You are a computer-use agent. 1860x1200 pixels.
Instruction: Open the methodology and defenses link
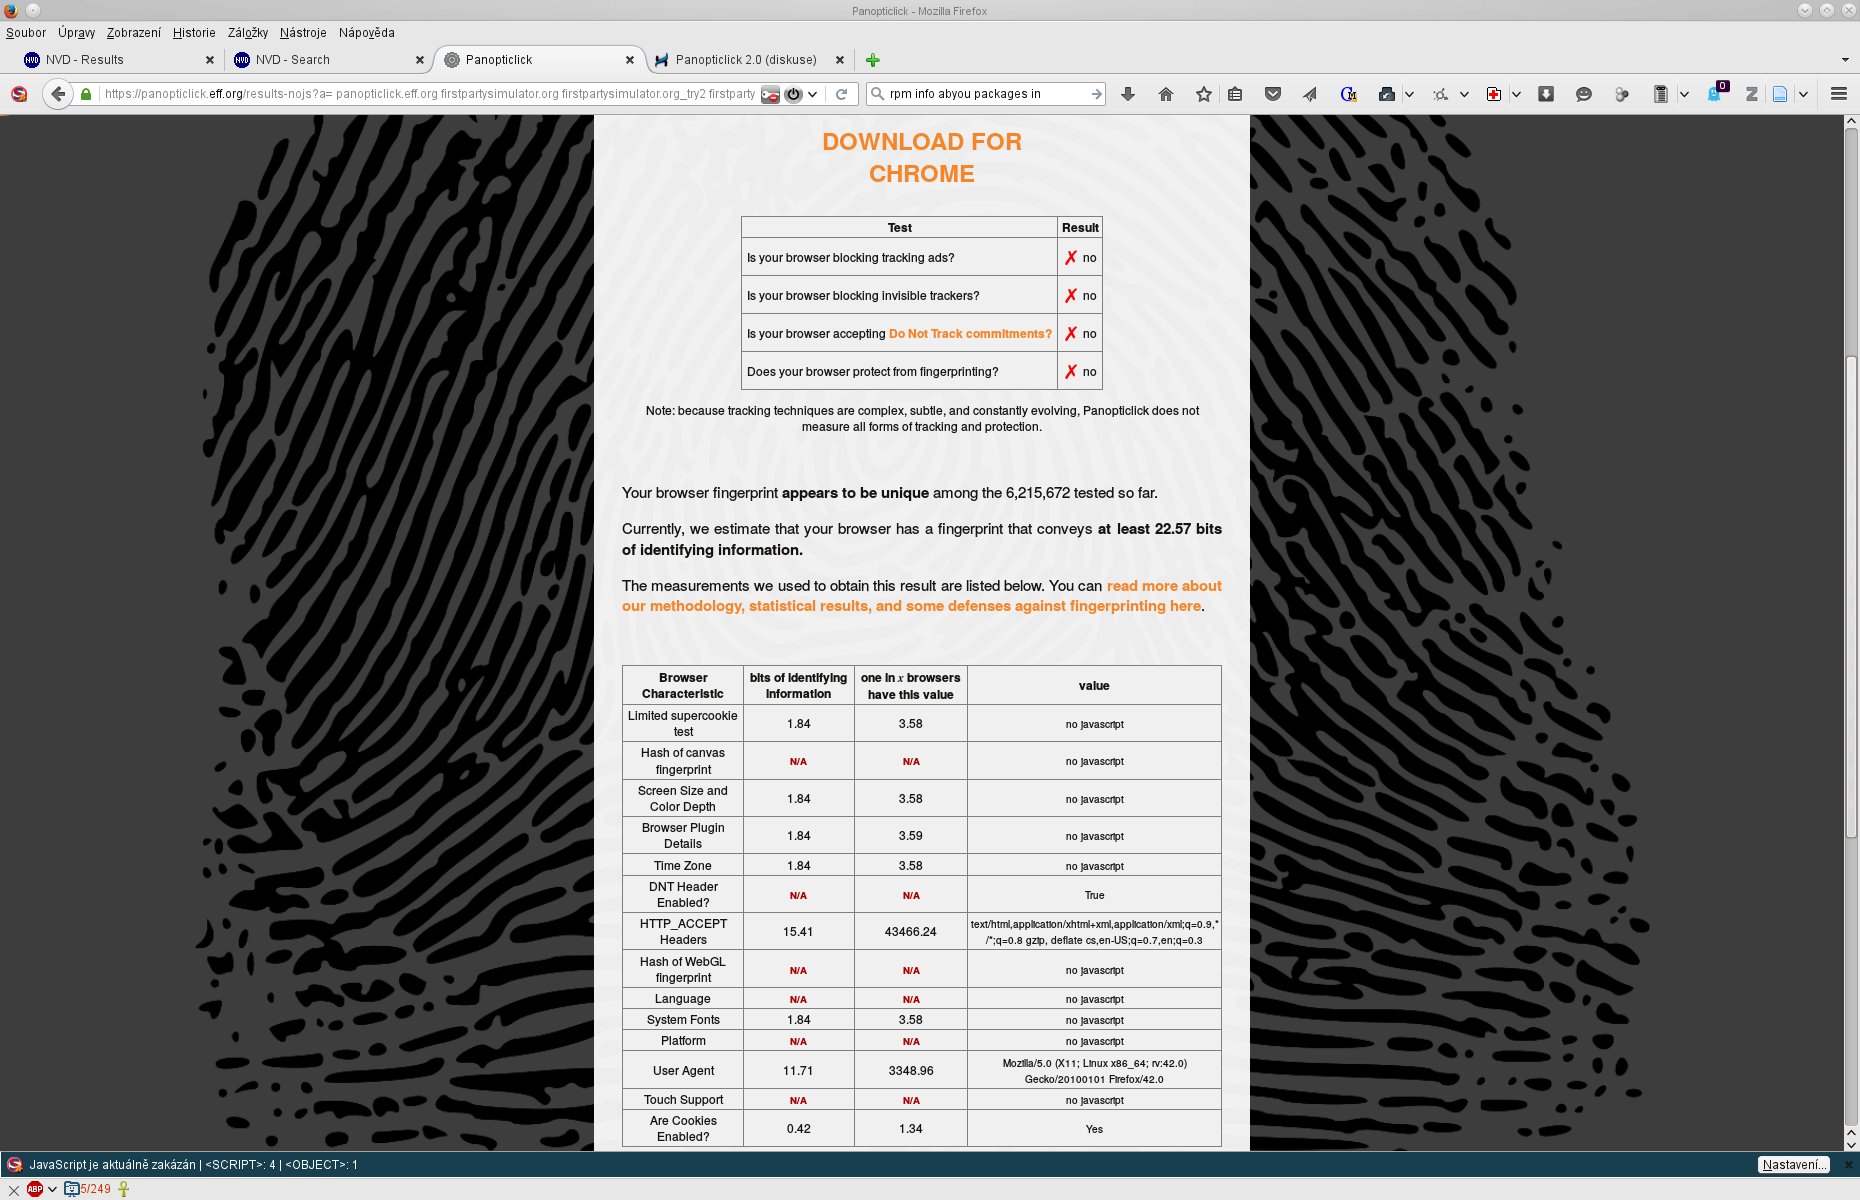coord(922,596)
